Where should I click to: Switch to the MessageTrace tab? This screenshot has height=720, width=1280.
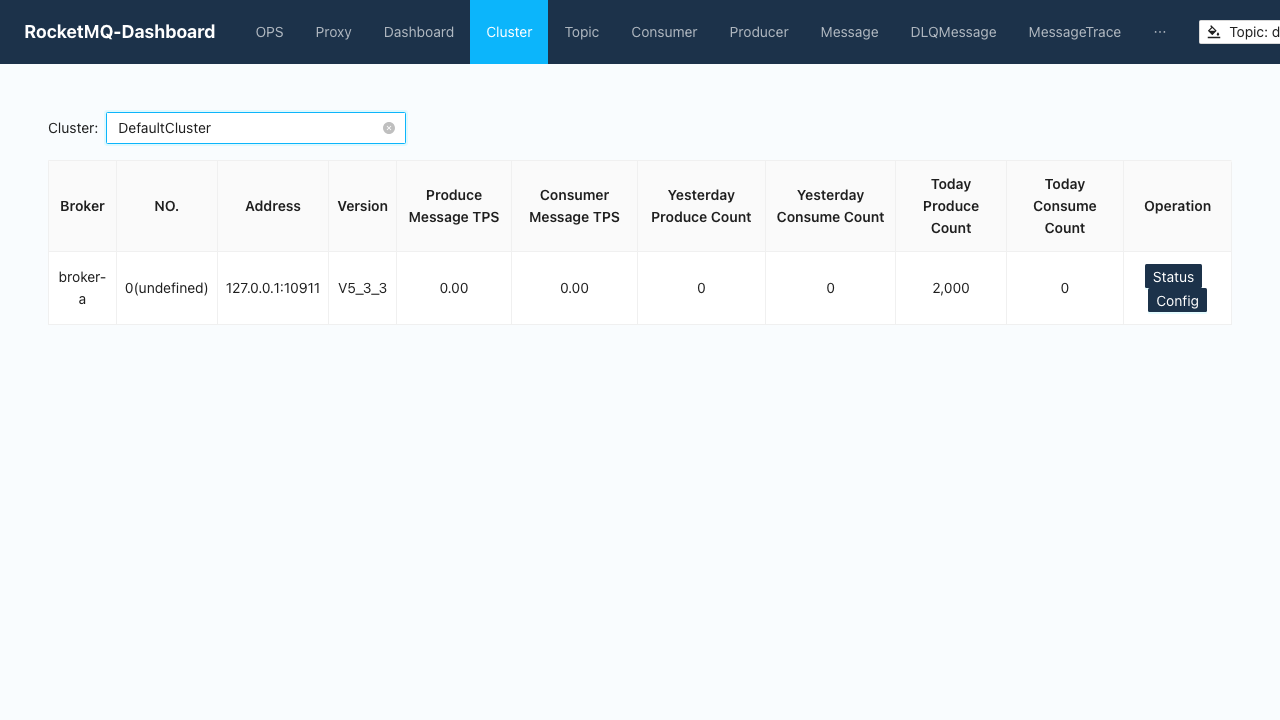tap(1075, 32)
